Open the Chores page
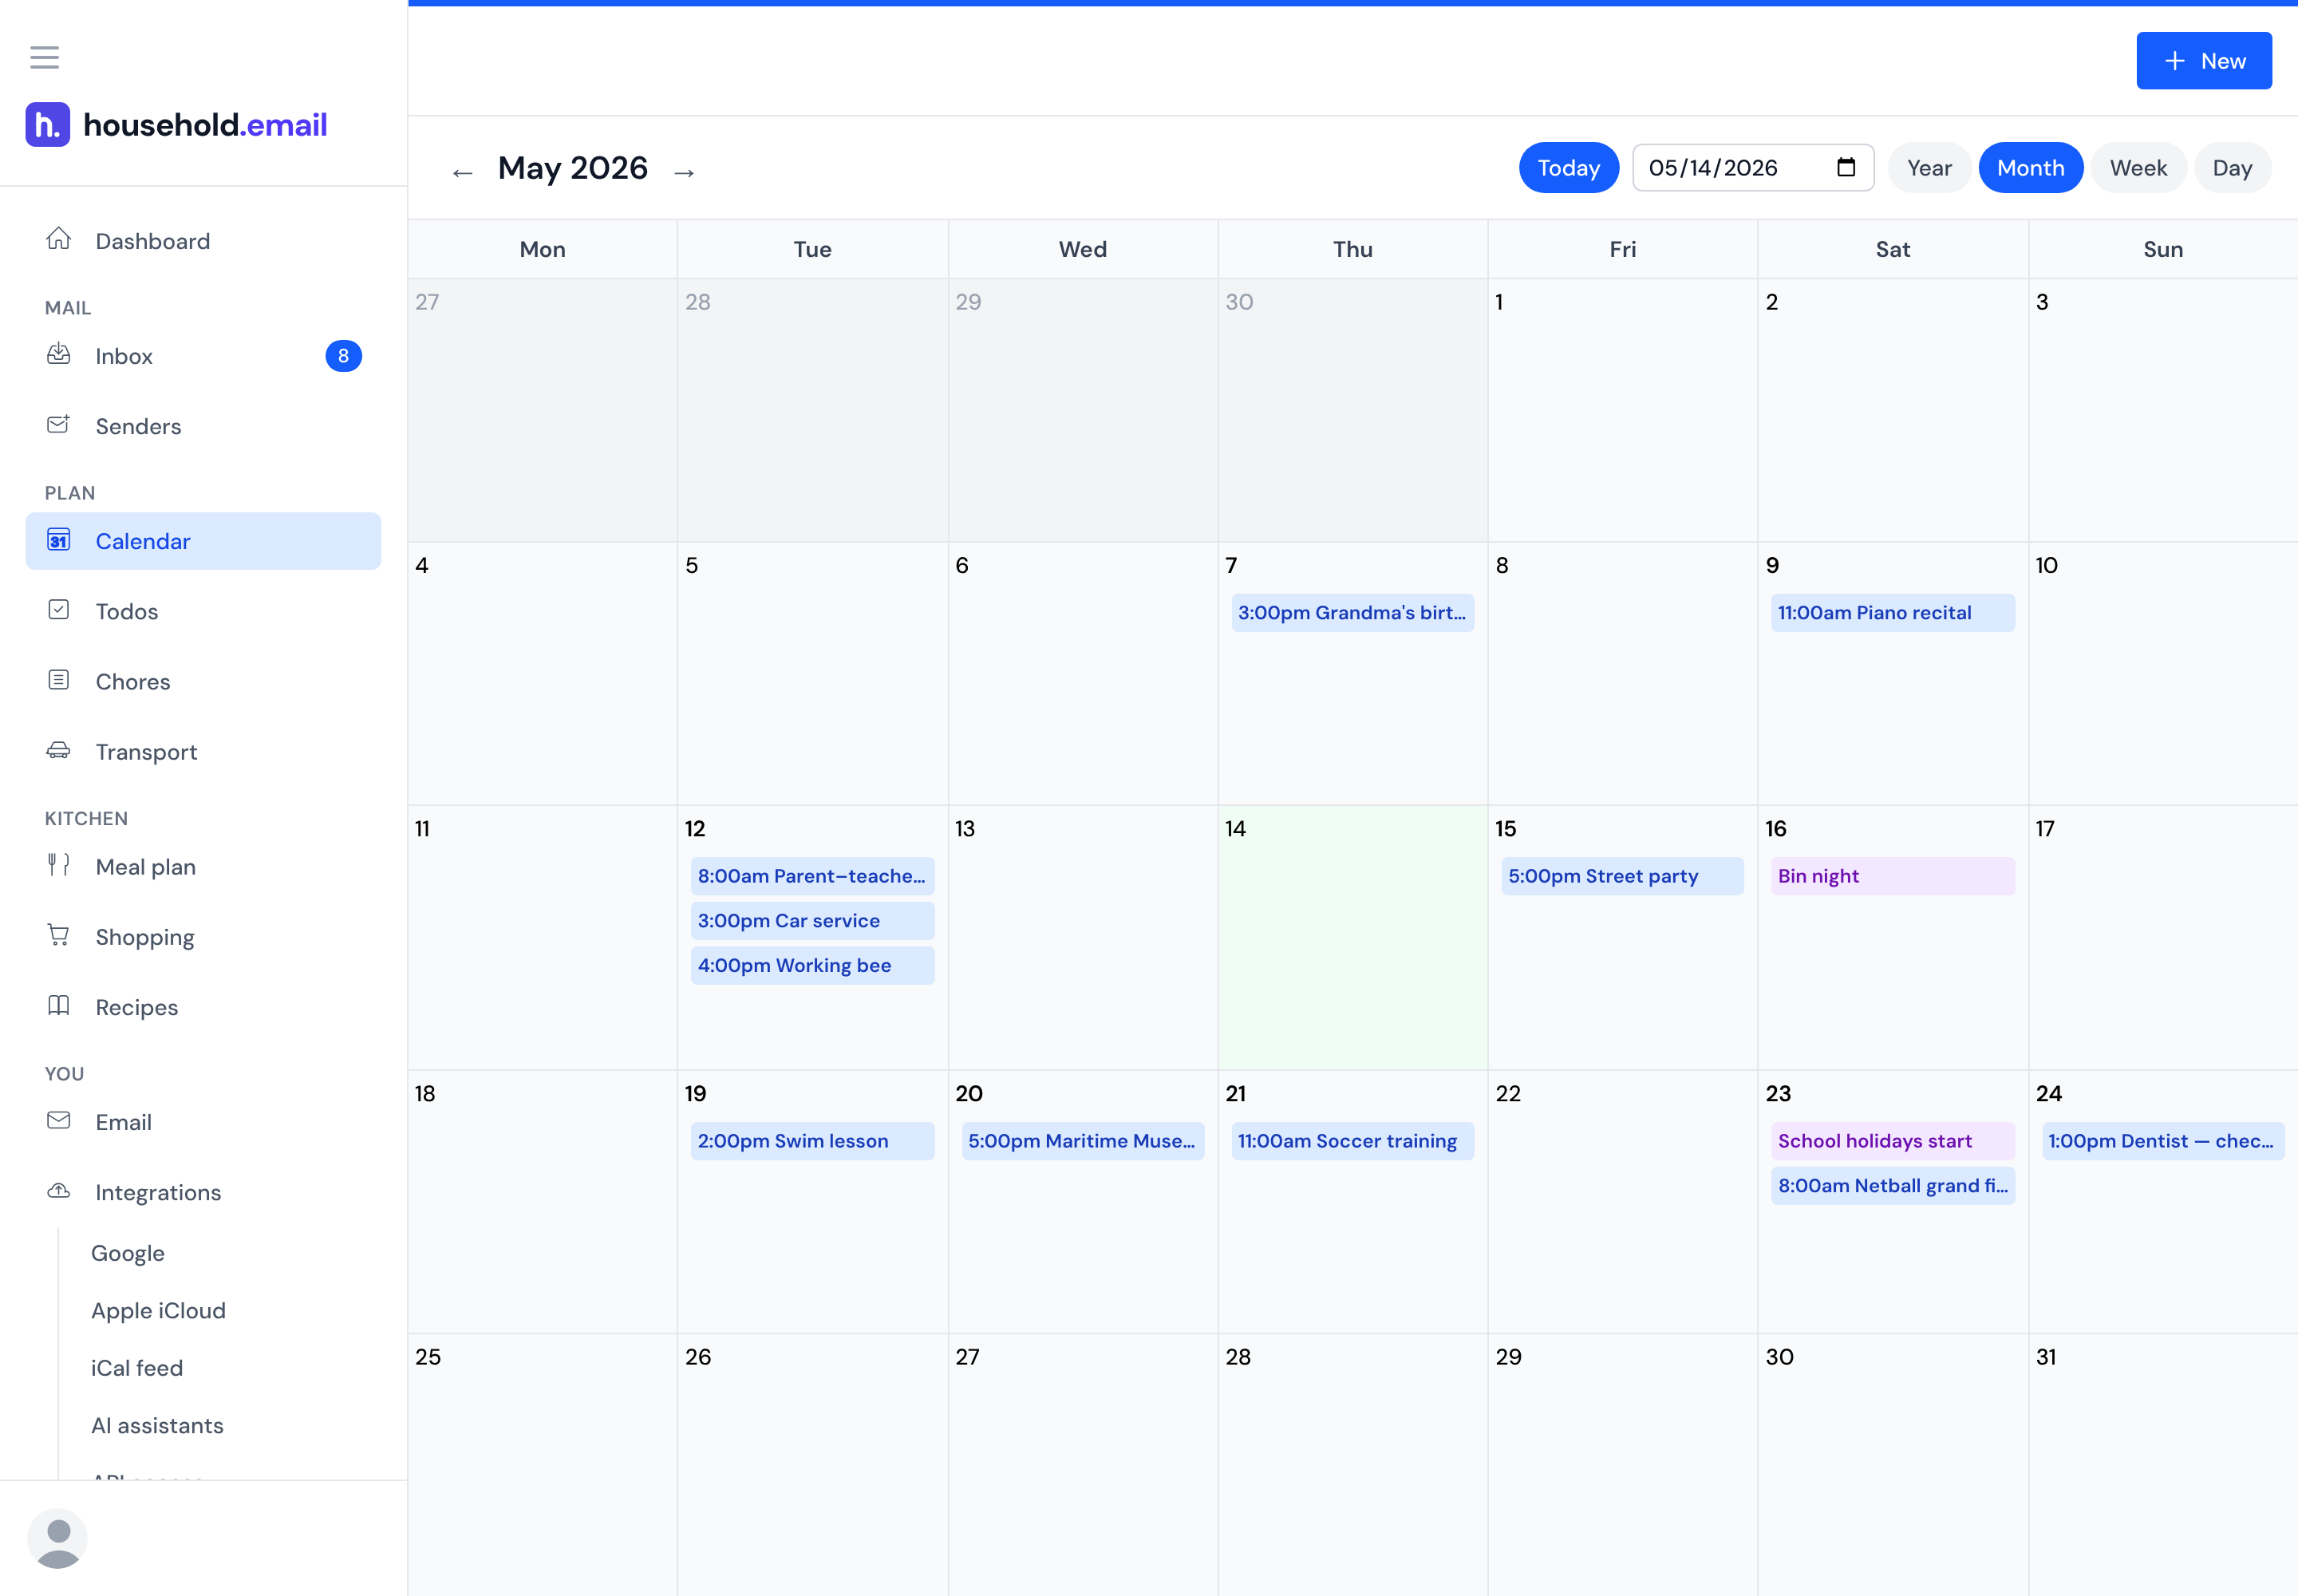 pyautogui.click(x=203, y=681)
